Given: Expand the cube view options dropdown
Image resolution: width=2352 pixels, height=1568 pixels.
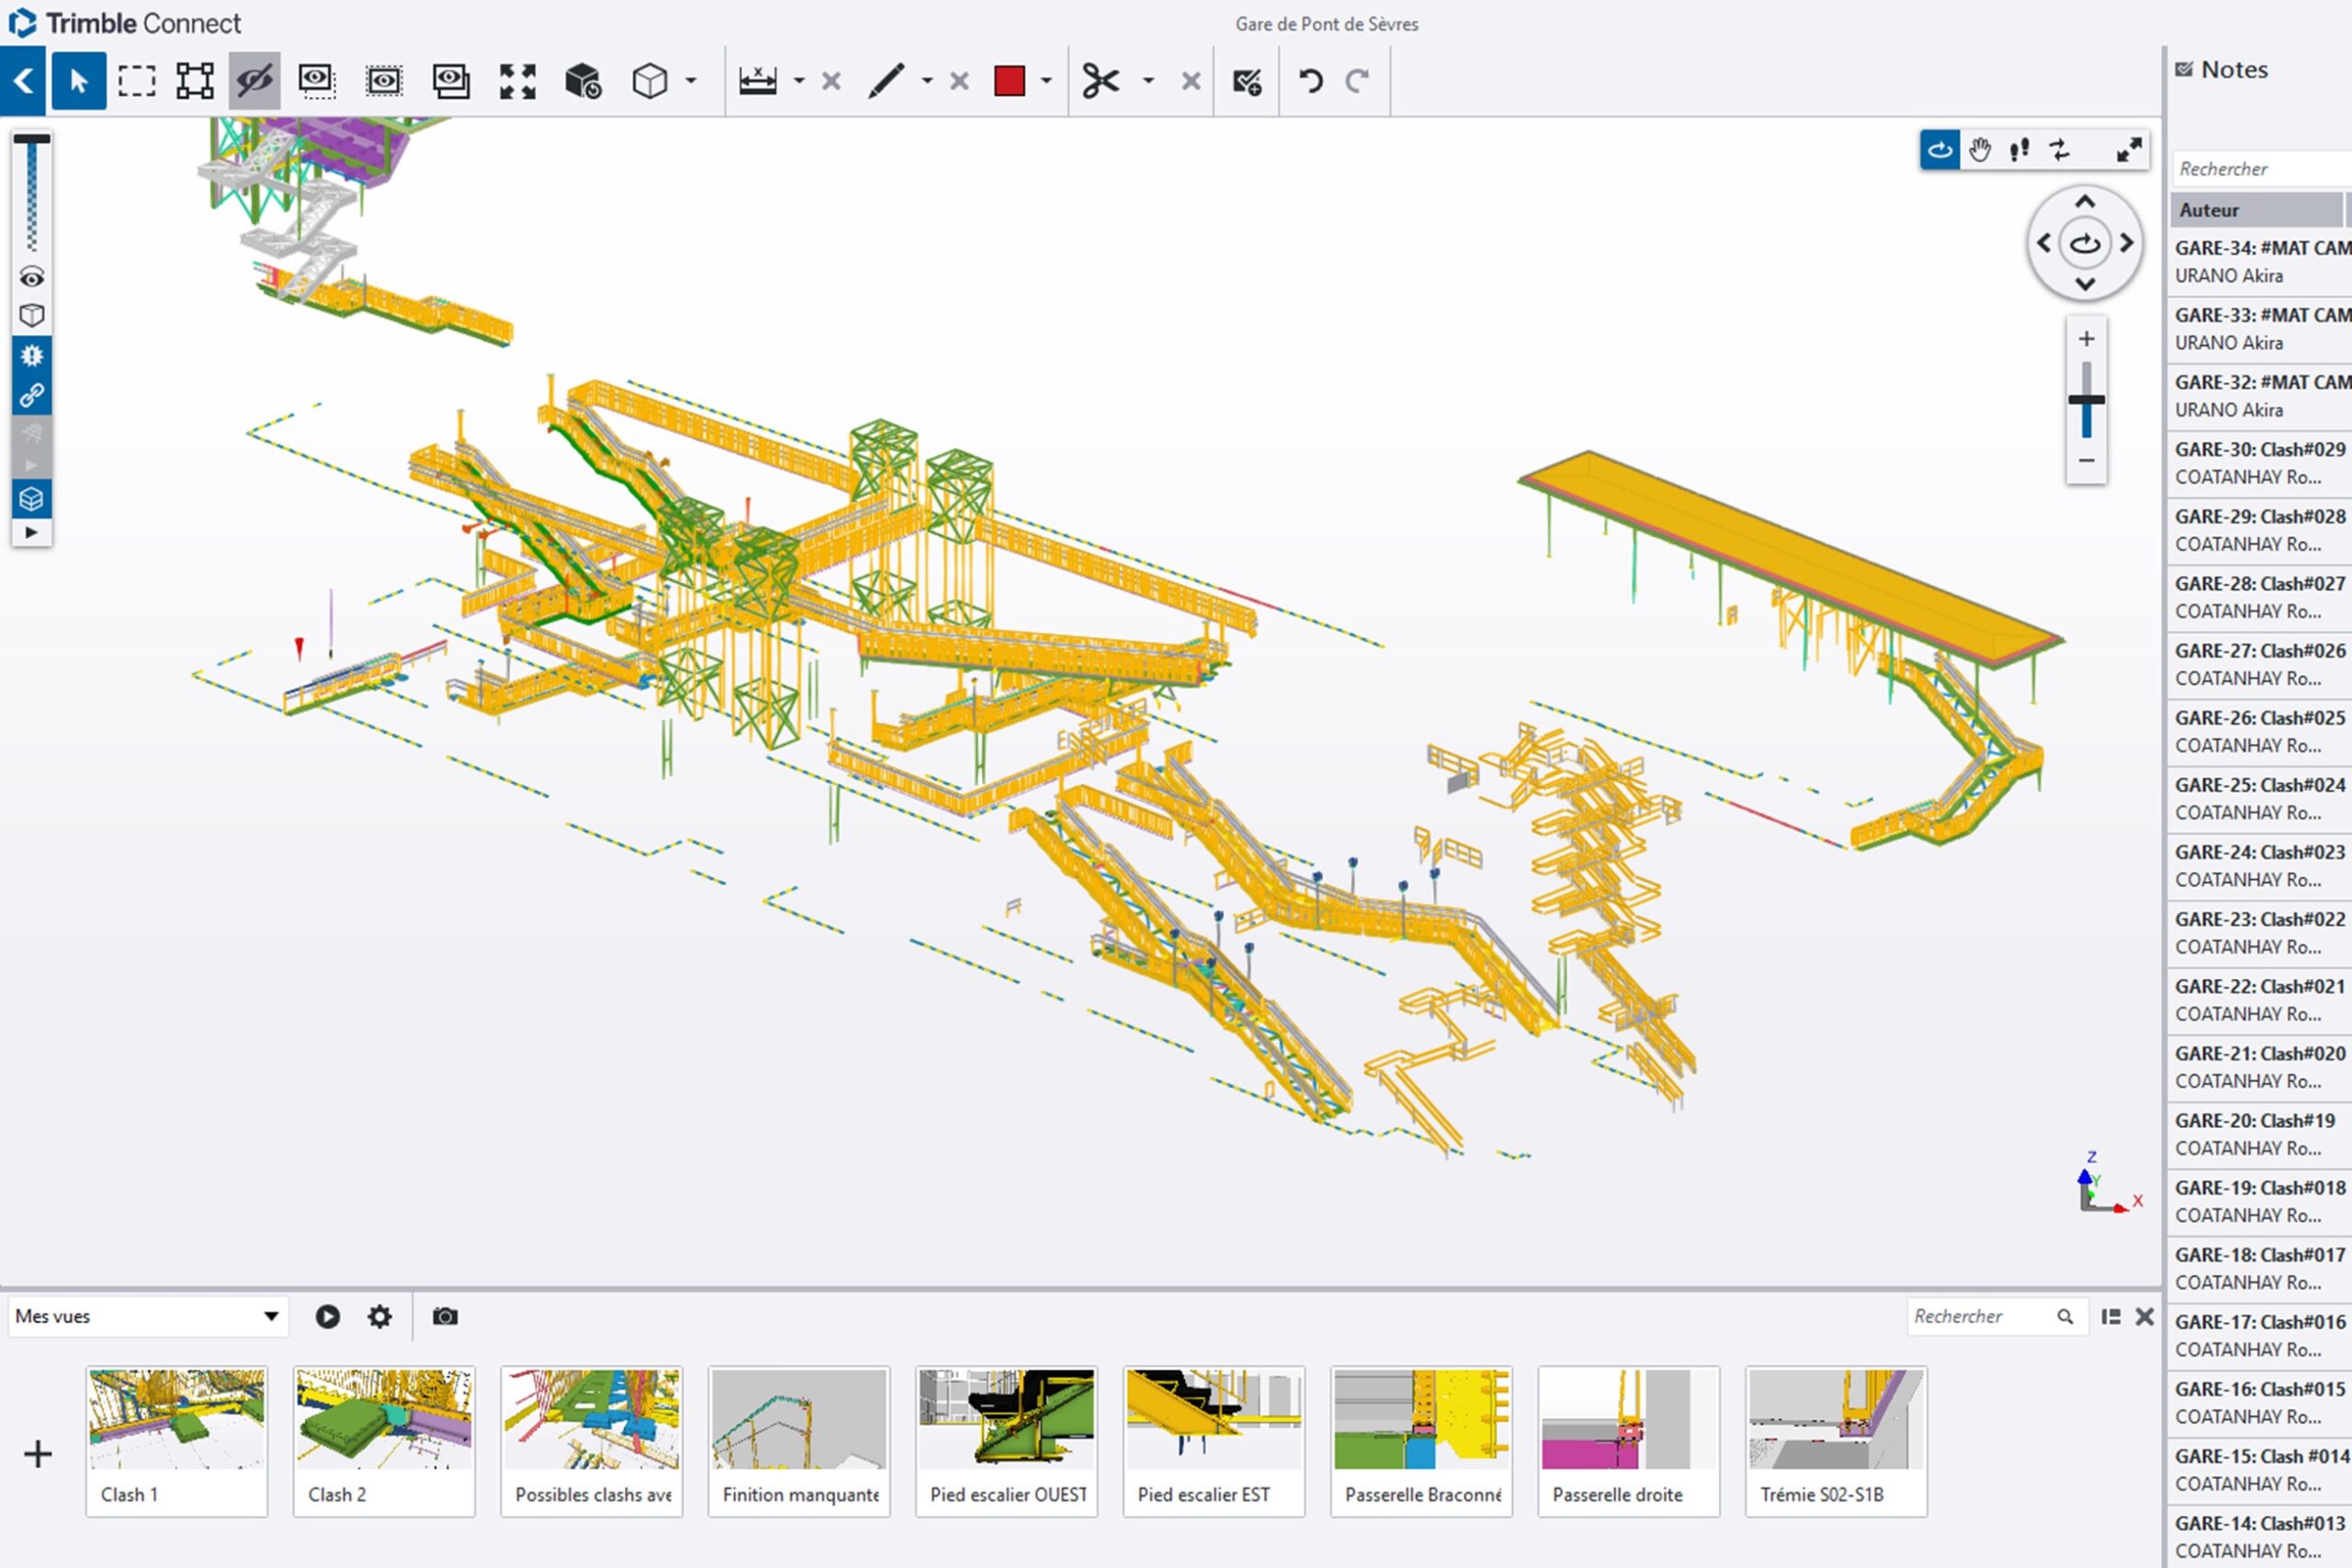Looking at the screenshot, I should click(x=691, y=81).
